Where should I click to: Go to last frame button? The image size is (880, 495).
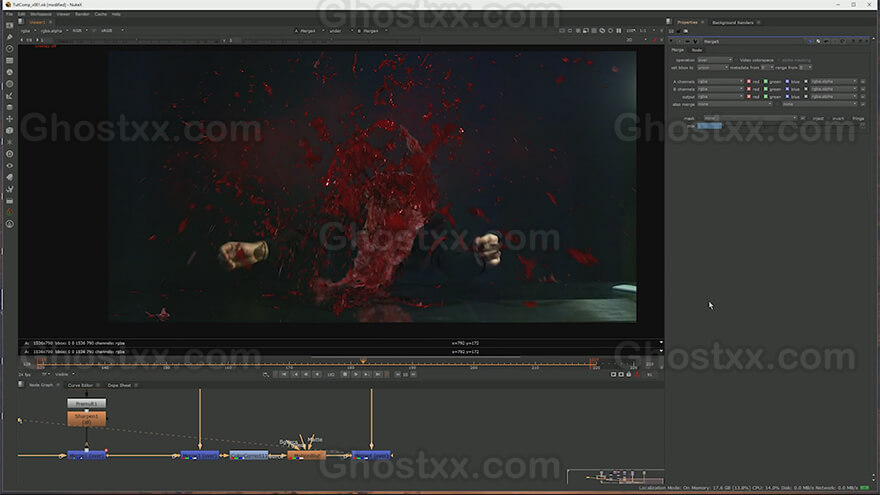pyautogui.click(x=378, y=374)
